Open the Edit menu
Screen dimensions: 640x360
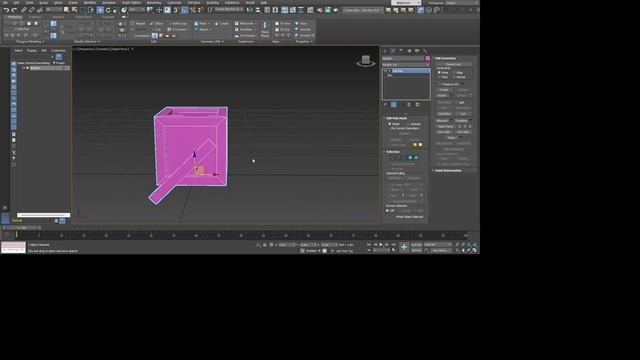pos(16,2)
